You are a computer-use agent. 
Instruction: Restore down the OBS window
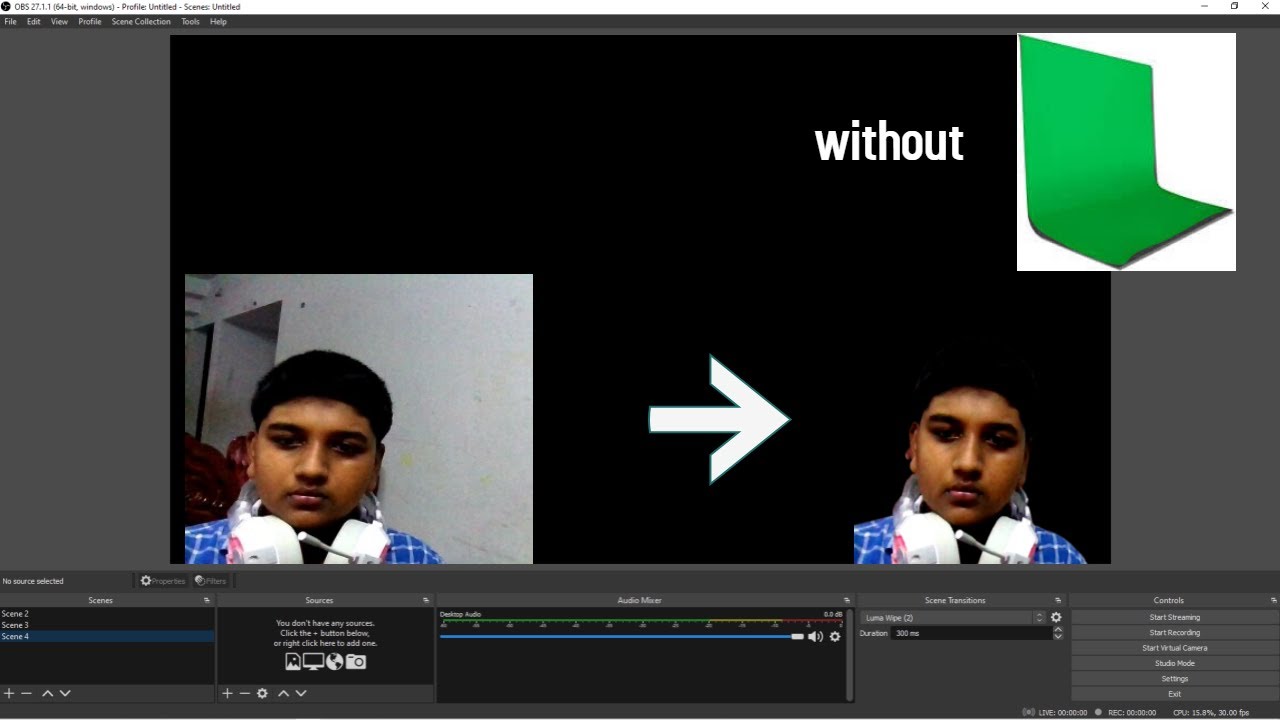[x=1234, y=6]
